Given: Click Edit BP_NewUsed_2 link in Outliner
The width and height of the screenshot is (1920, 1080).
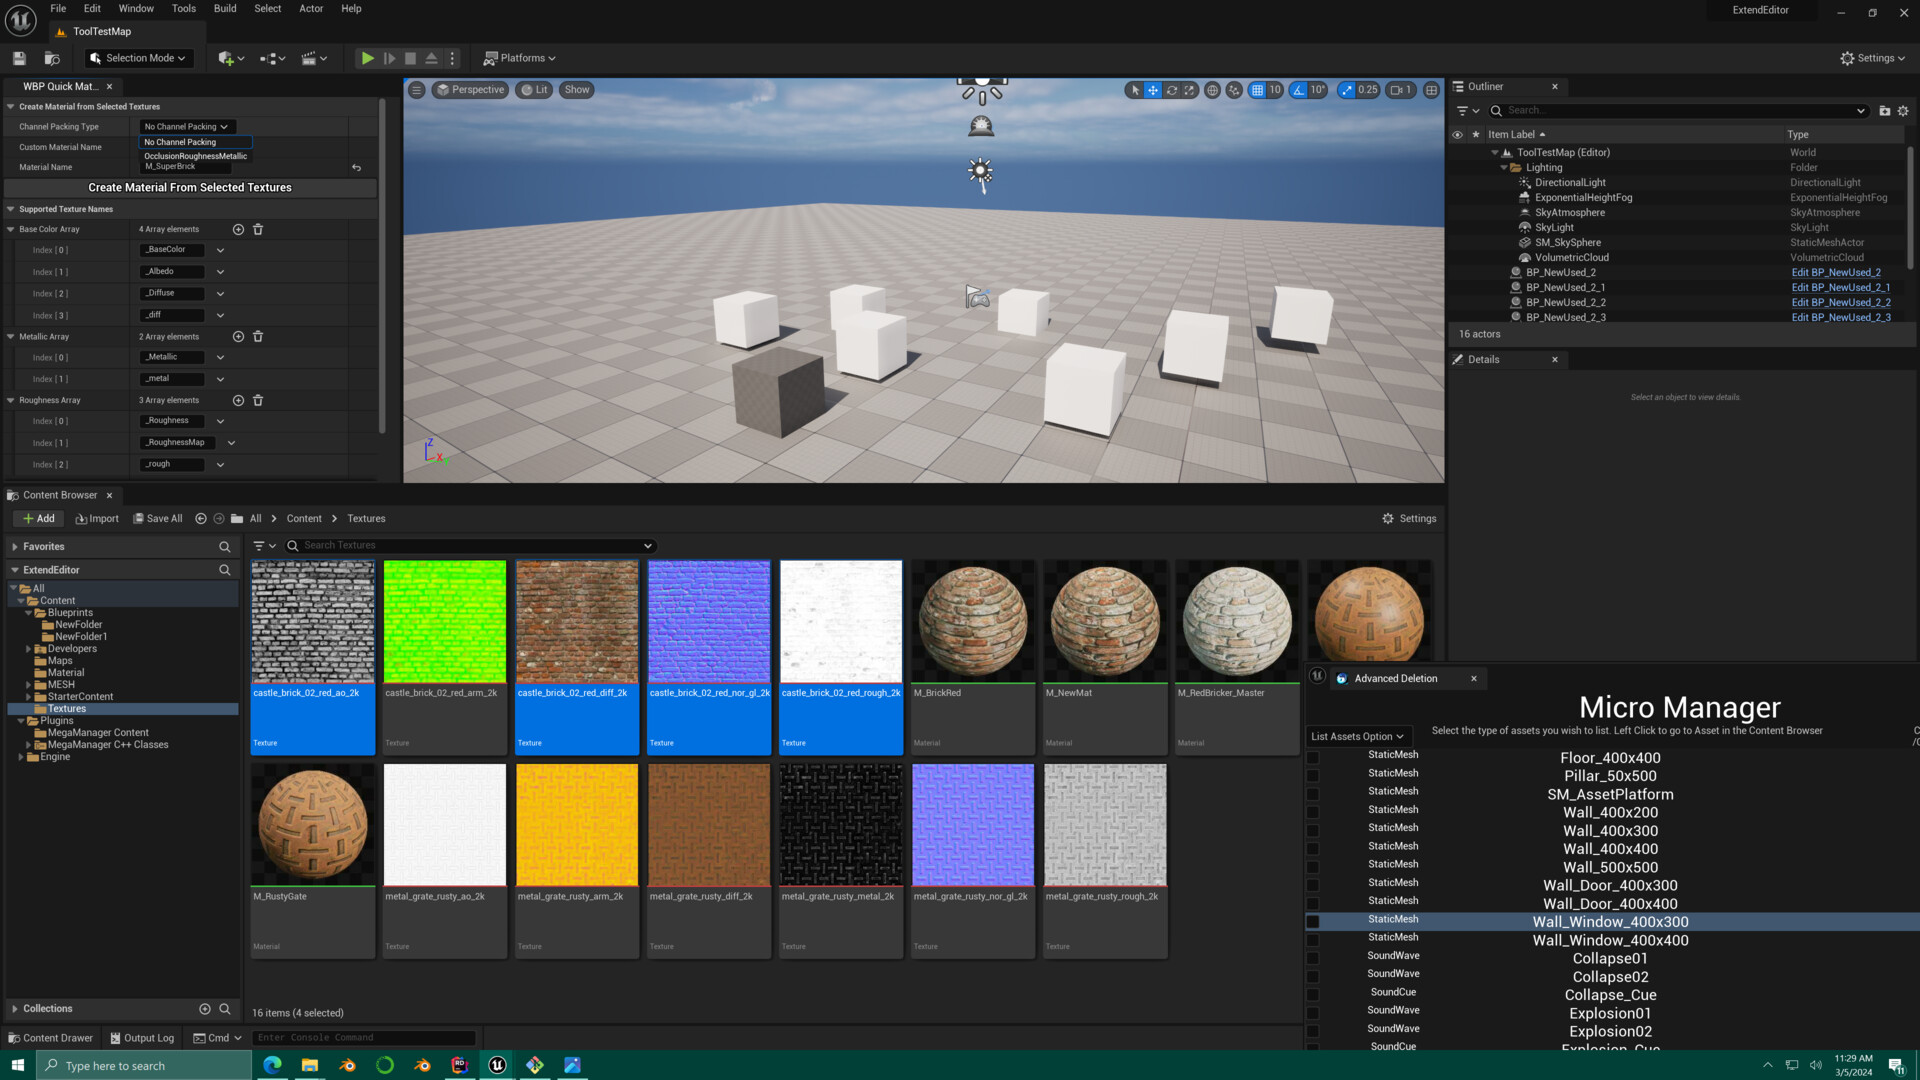Looking at the screenshot, I should coord(1836,272).
